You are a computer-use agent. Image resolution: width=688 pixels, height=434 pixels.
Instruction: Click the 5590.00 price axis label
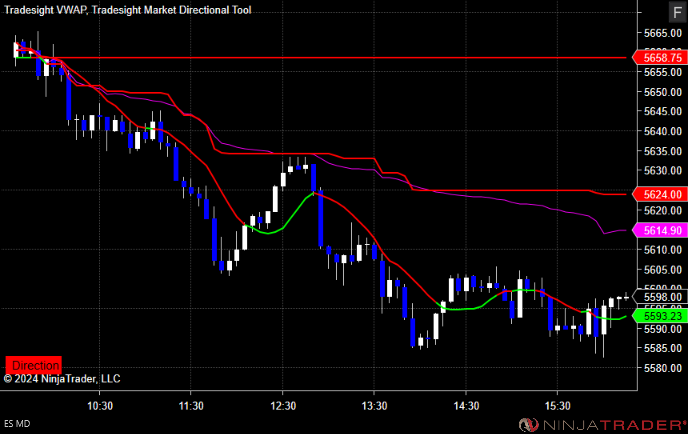(x=663, y=329)
